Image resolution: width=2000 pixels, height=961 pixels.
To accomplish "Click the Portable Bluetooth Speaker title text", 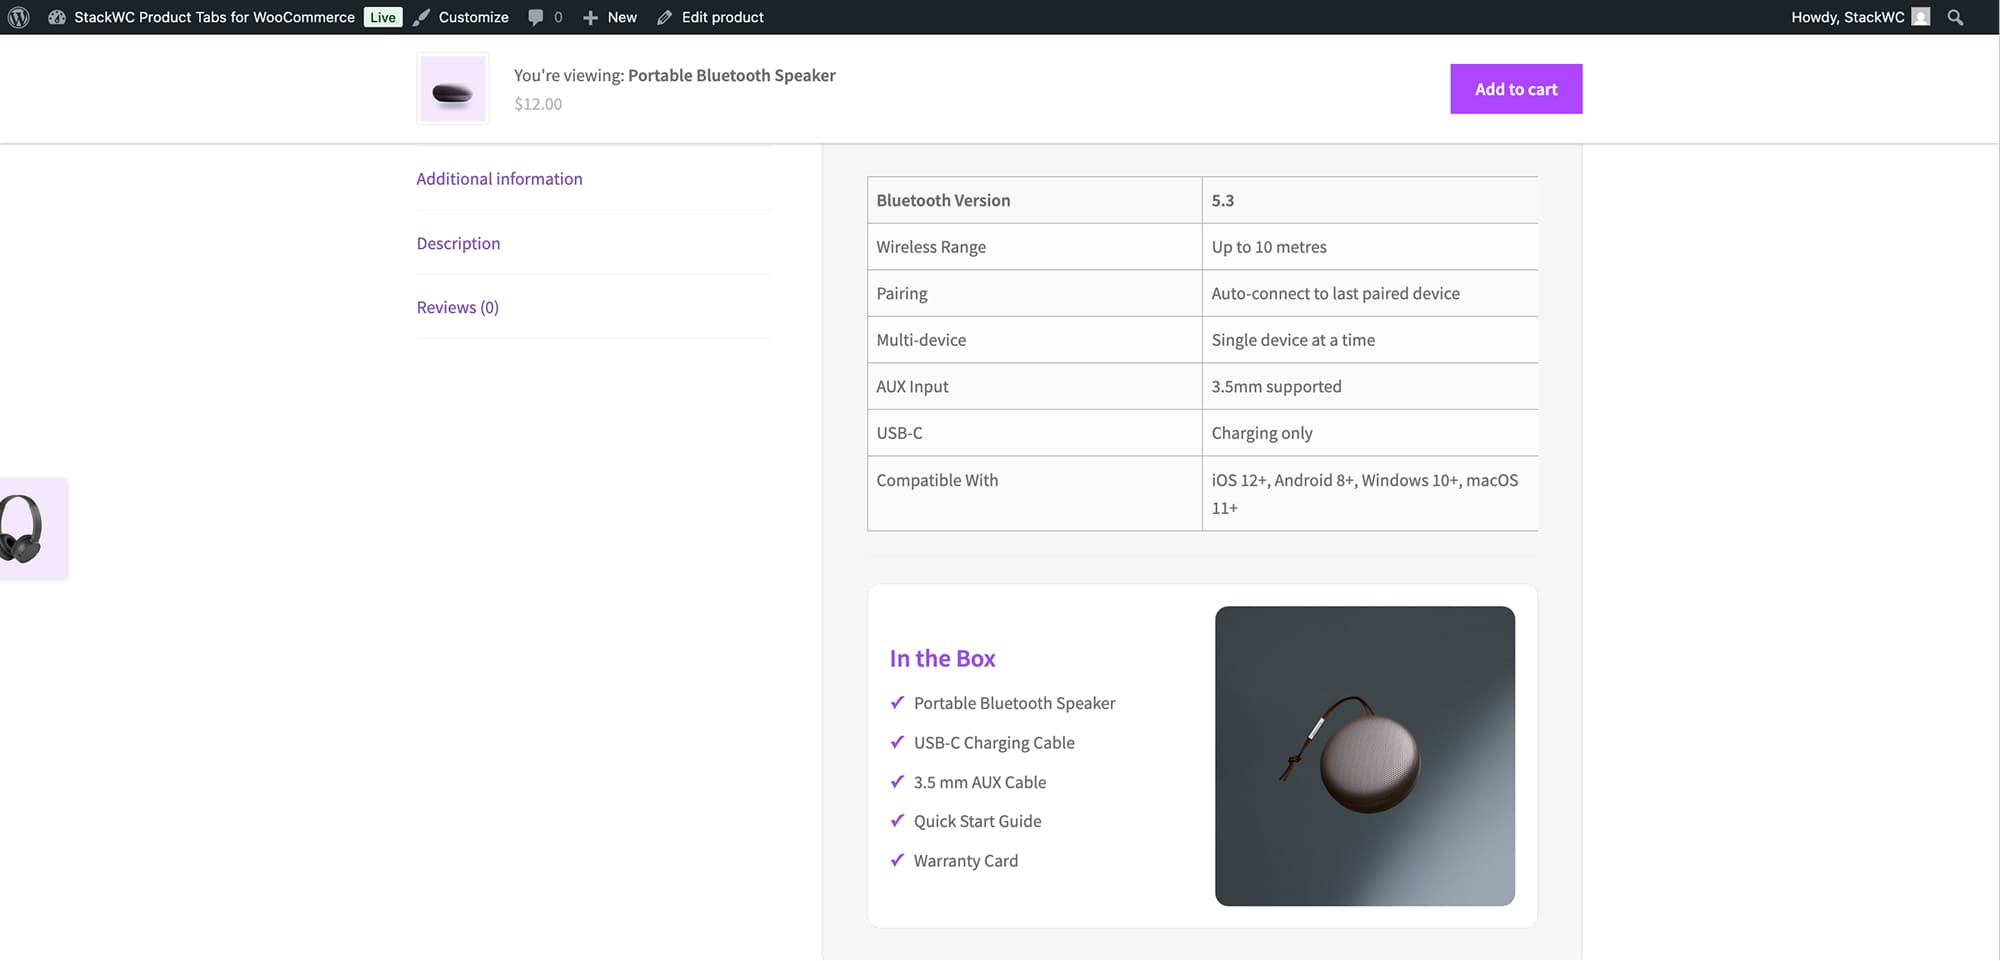I will 731,75.
